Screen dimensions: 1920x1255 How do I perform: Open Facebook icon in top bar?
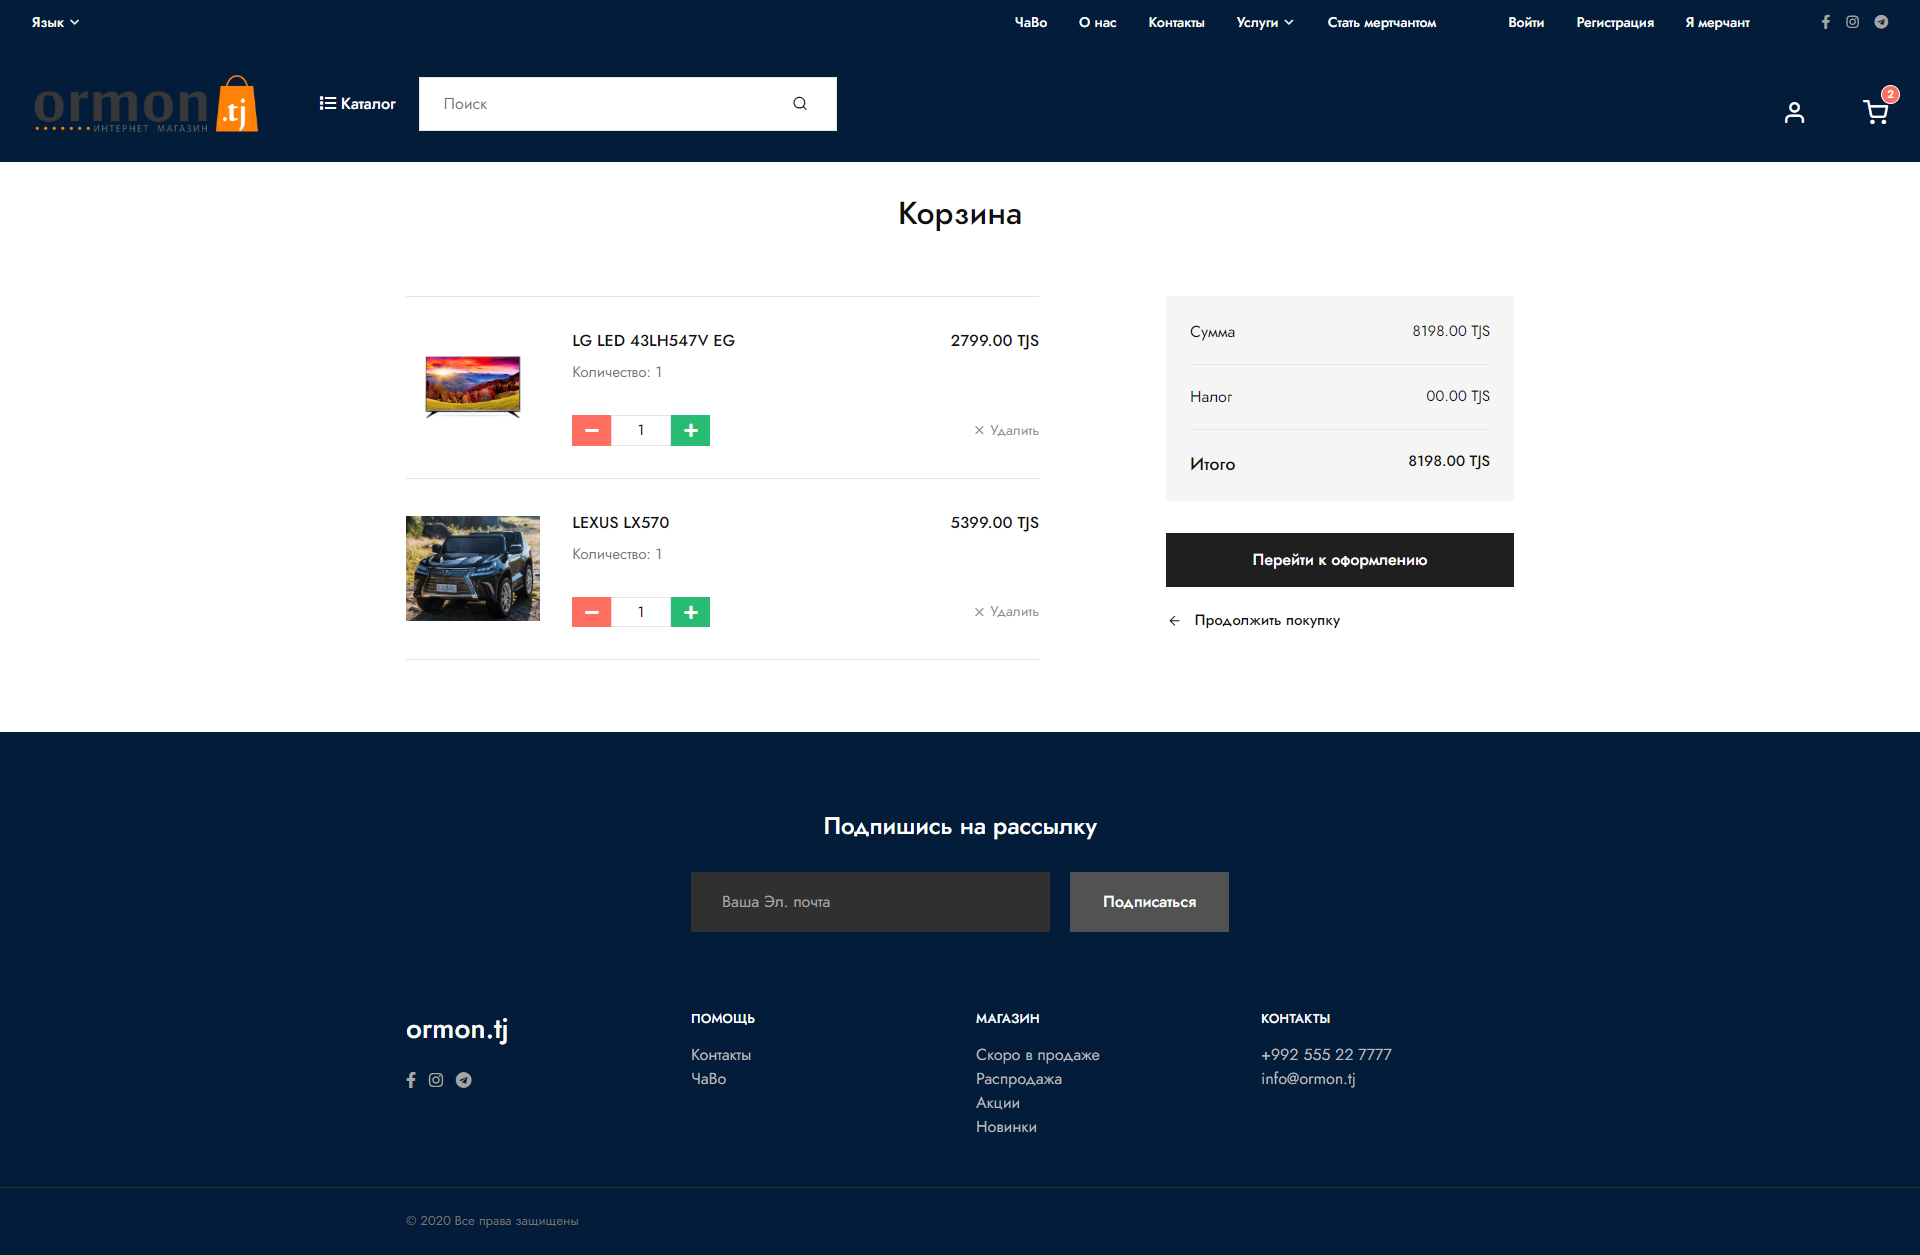point(1825,22)
